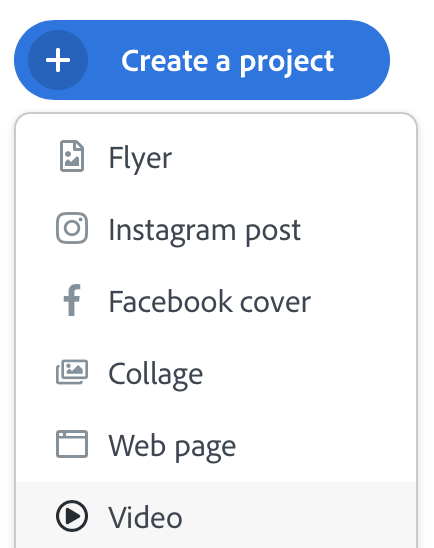Pick Collage from the list
This screenshot has width=434, height=548.
216,373
